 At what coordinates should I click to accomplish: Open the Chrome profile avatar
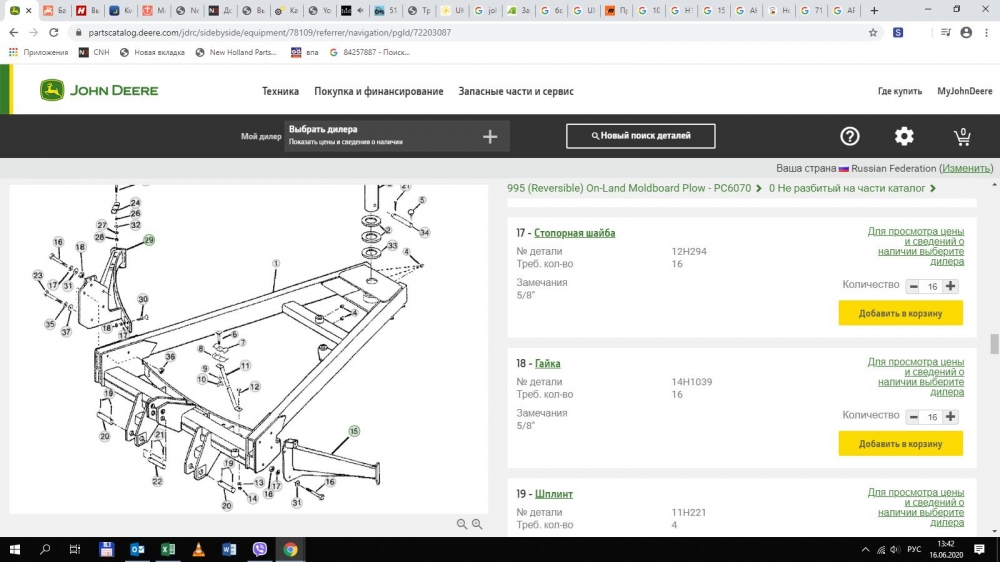coord(966,33)
